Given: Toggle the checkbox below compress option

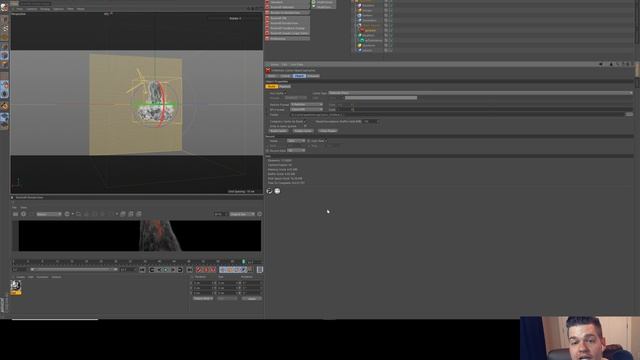Looking at the screenshot, I should (305, 126).
